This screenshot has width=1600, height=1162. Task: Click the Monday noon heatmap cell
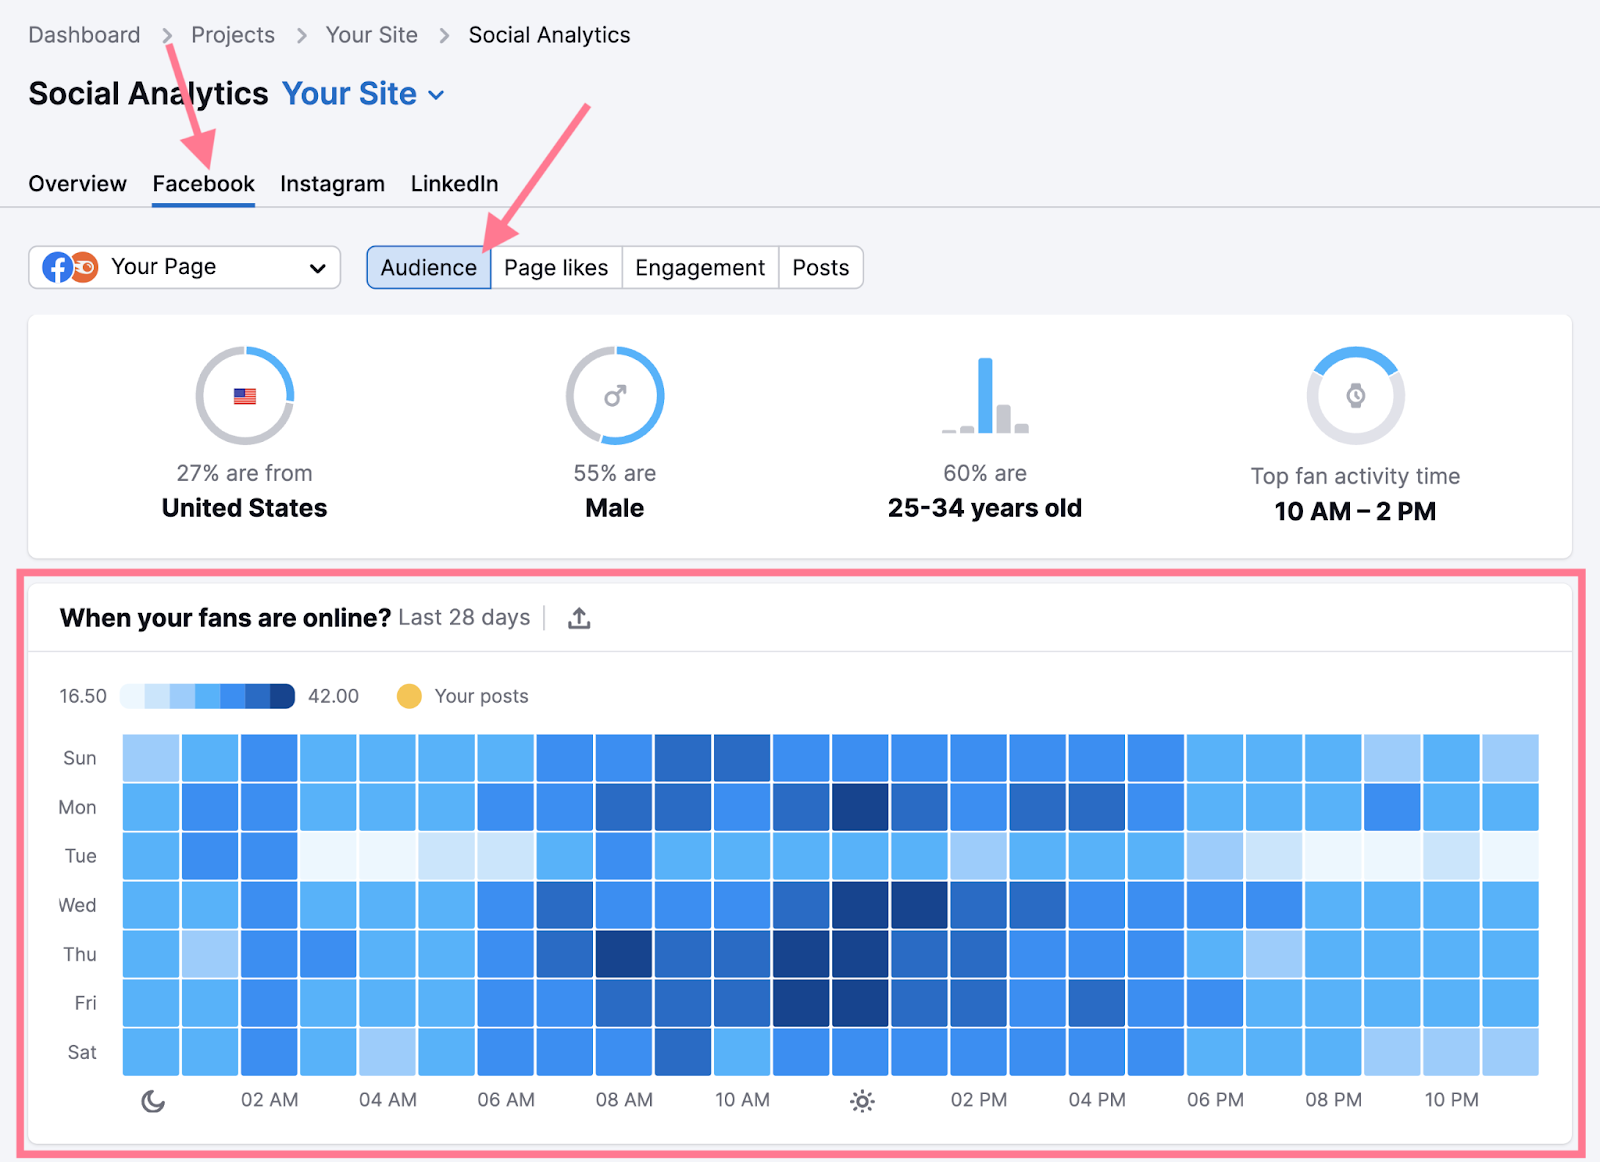click(x=860, y=807)
